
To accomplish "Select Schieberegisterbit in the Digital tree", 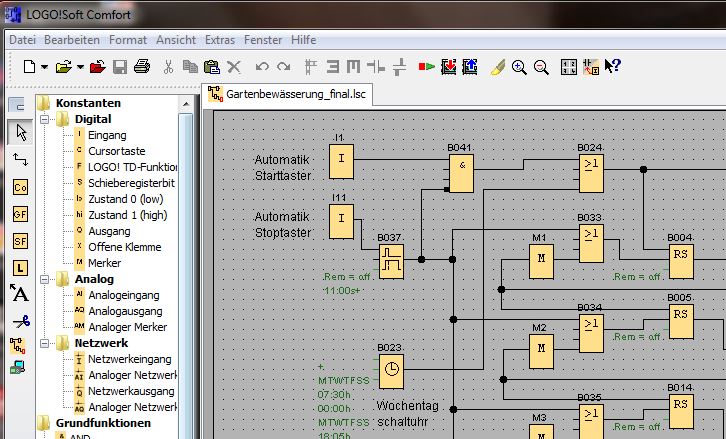I will [131, 183].
